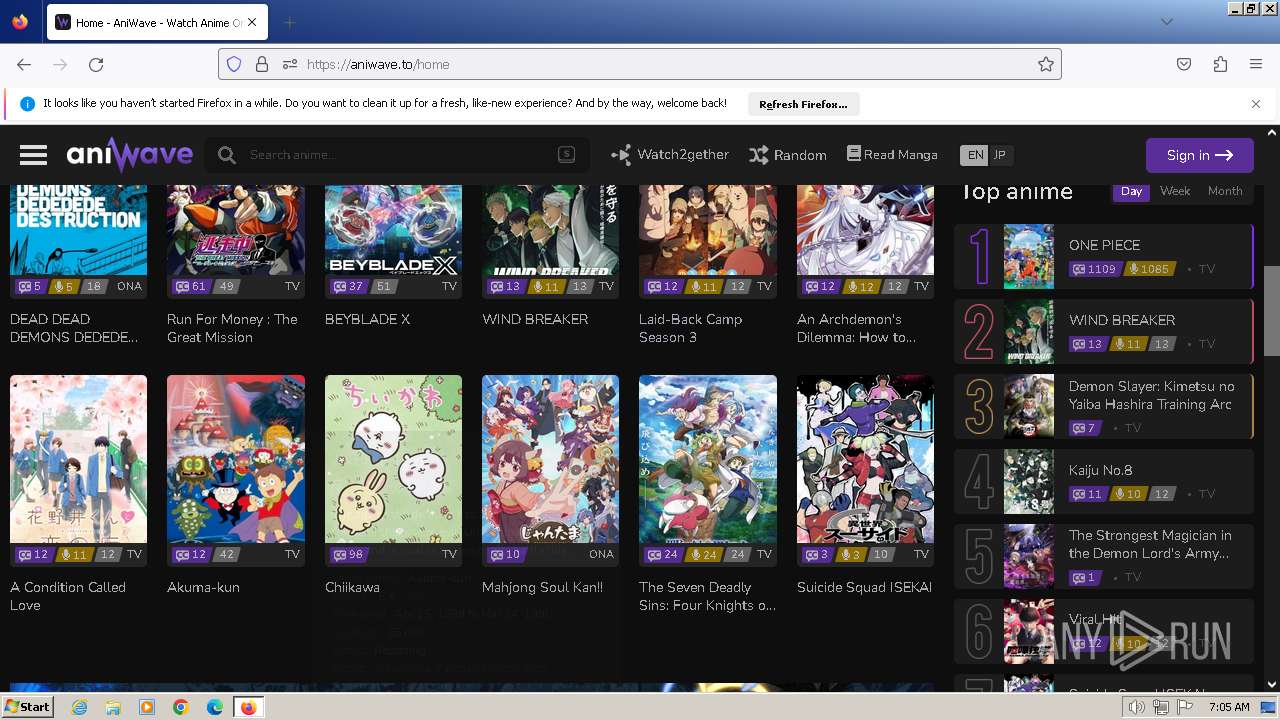The height and width of the screenshot is (720, 1280).
Task: Open the BEYBLADE X poster
Action: click(393, 230)
